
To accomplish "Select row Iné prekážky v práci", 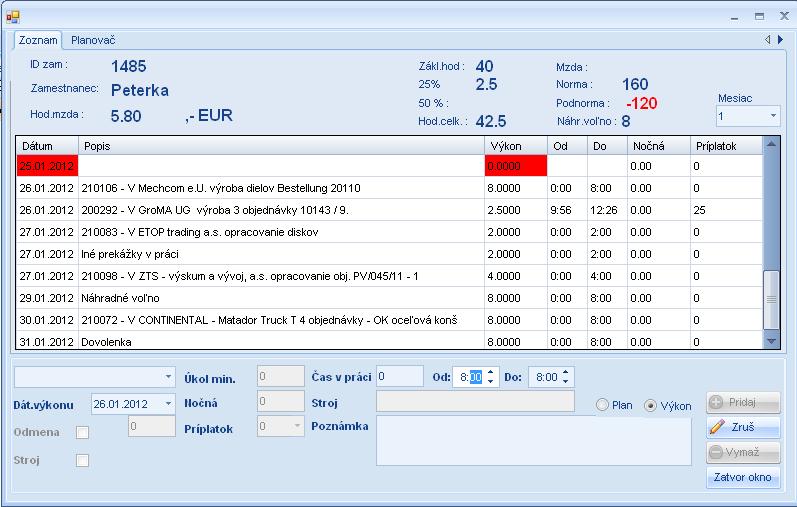I will (389, 254).
